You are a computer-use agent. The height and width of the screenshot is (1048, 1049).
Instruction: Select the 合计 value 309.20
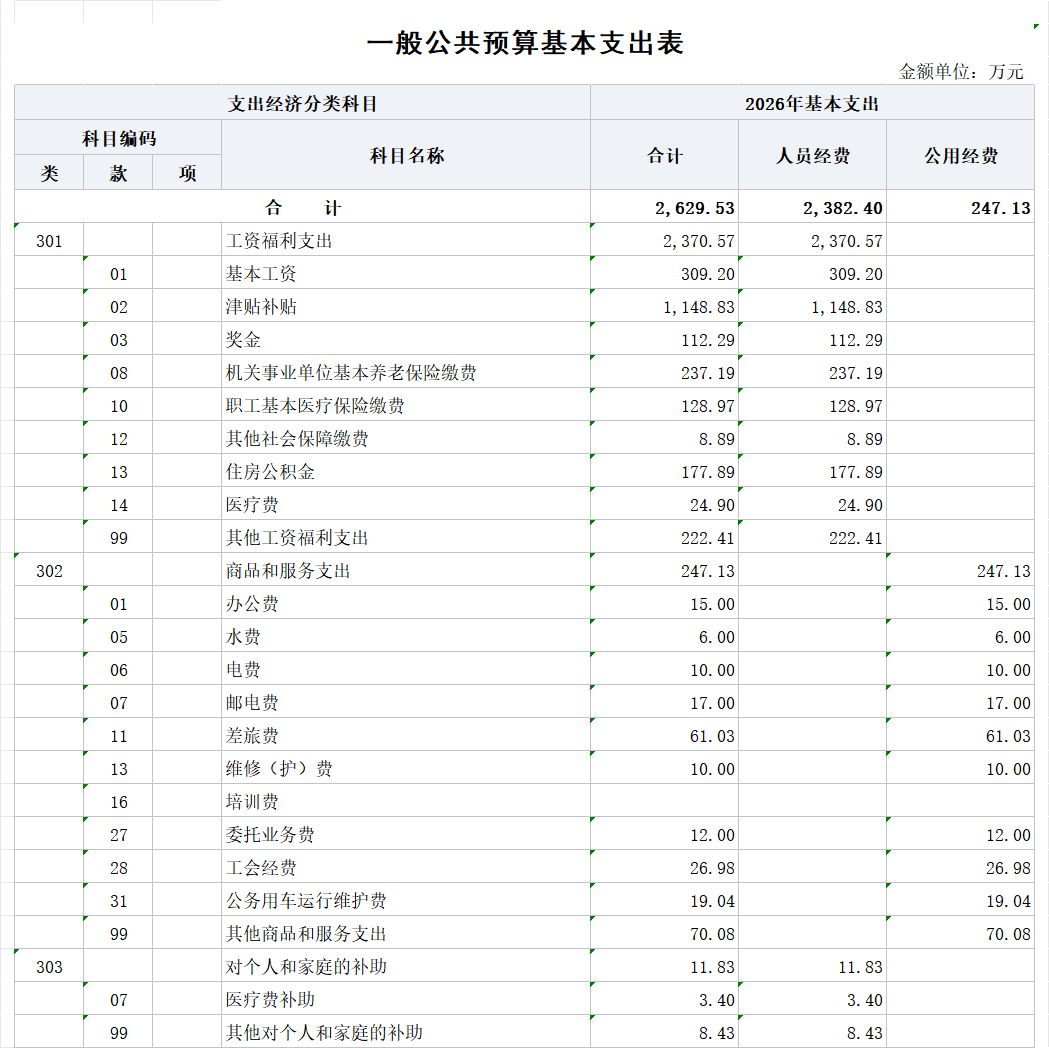(664, 273)
